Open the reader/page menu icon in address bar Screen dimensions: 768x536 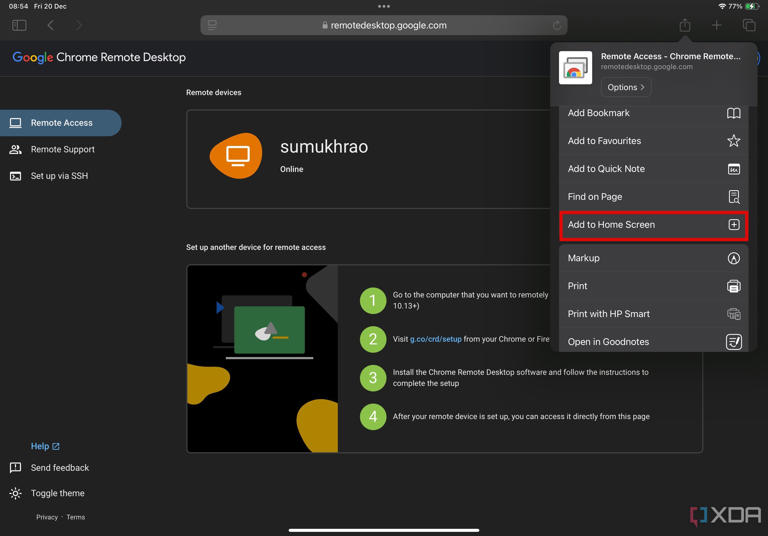(x=212, y=25)
